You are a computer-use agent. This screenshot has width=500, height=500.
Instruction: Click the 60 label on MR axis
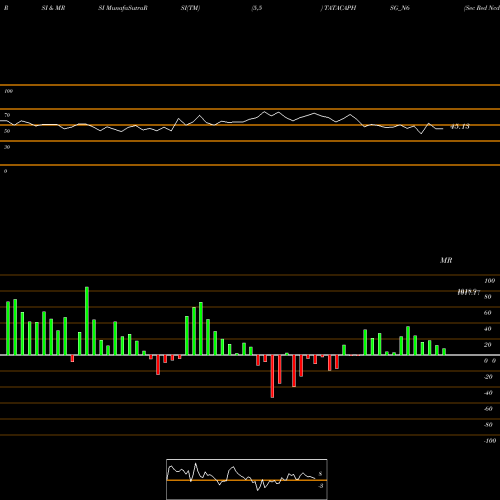[x=488, y=313]
